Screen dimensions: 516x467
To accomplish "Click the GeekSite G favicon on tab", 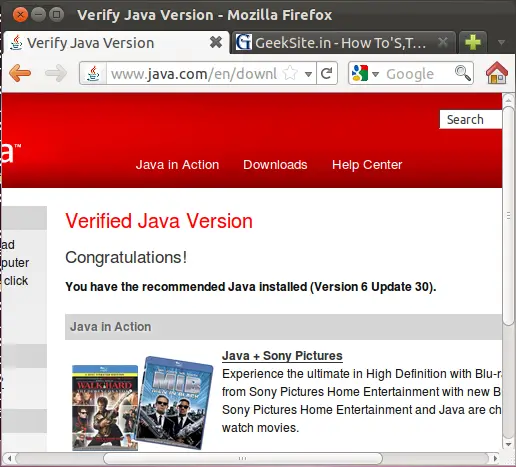I will (x=244, y=42).
